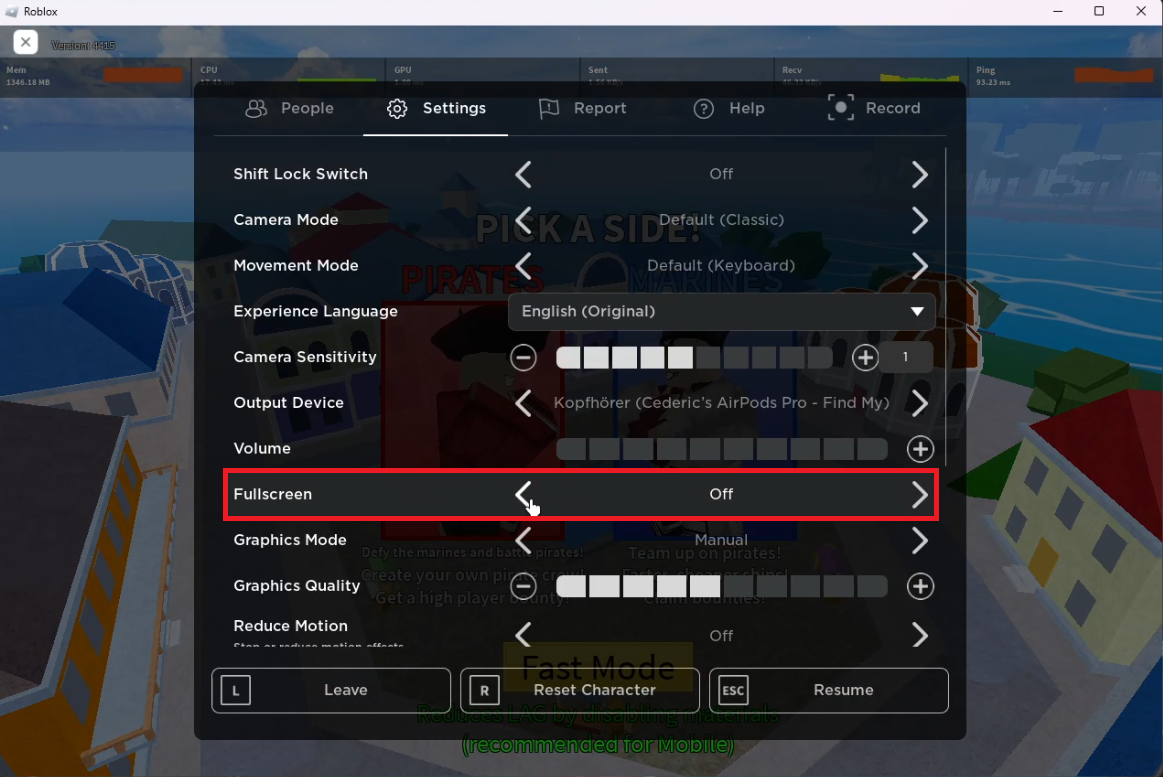
Task: Click the Volume slider bar
Action: pos(722,449)
